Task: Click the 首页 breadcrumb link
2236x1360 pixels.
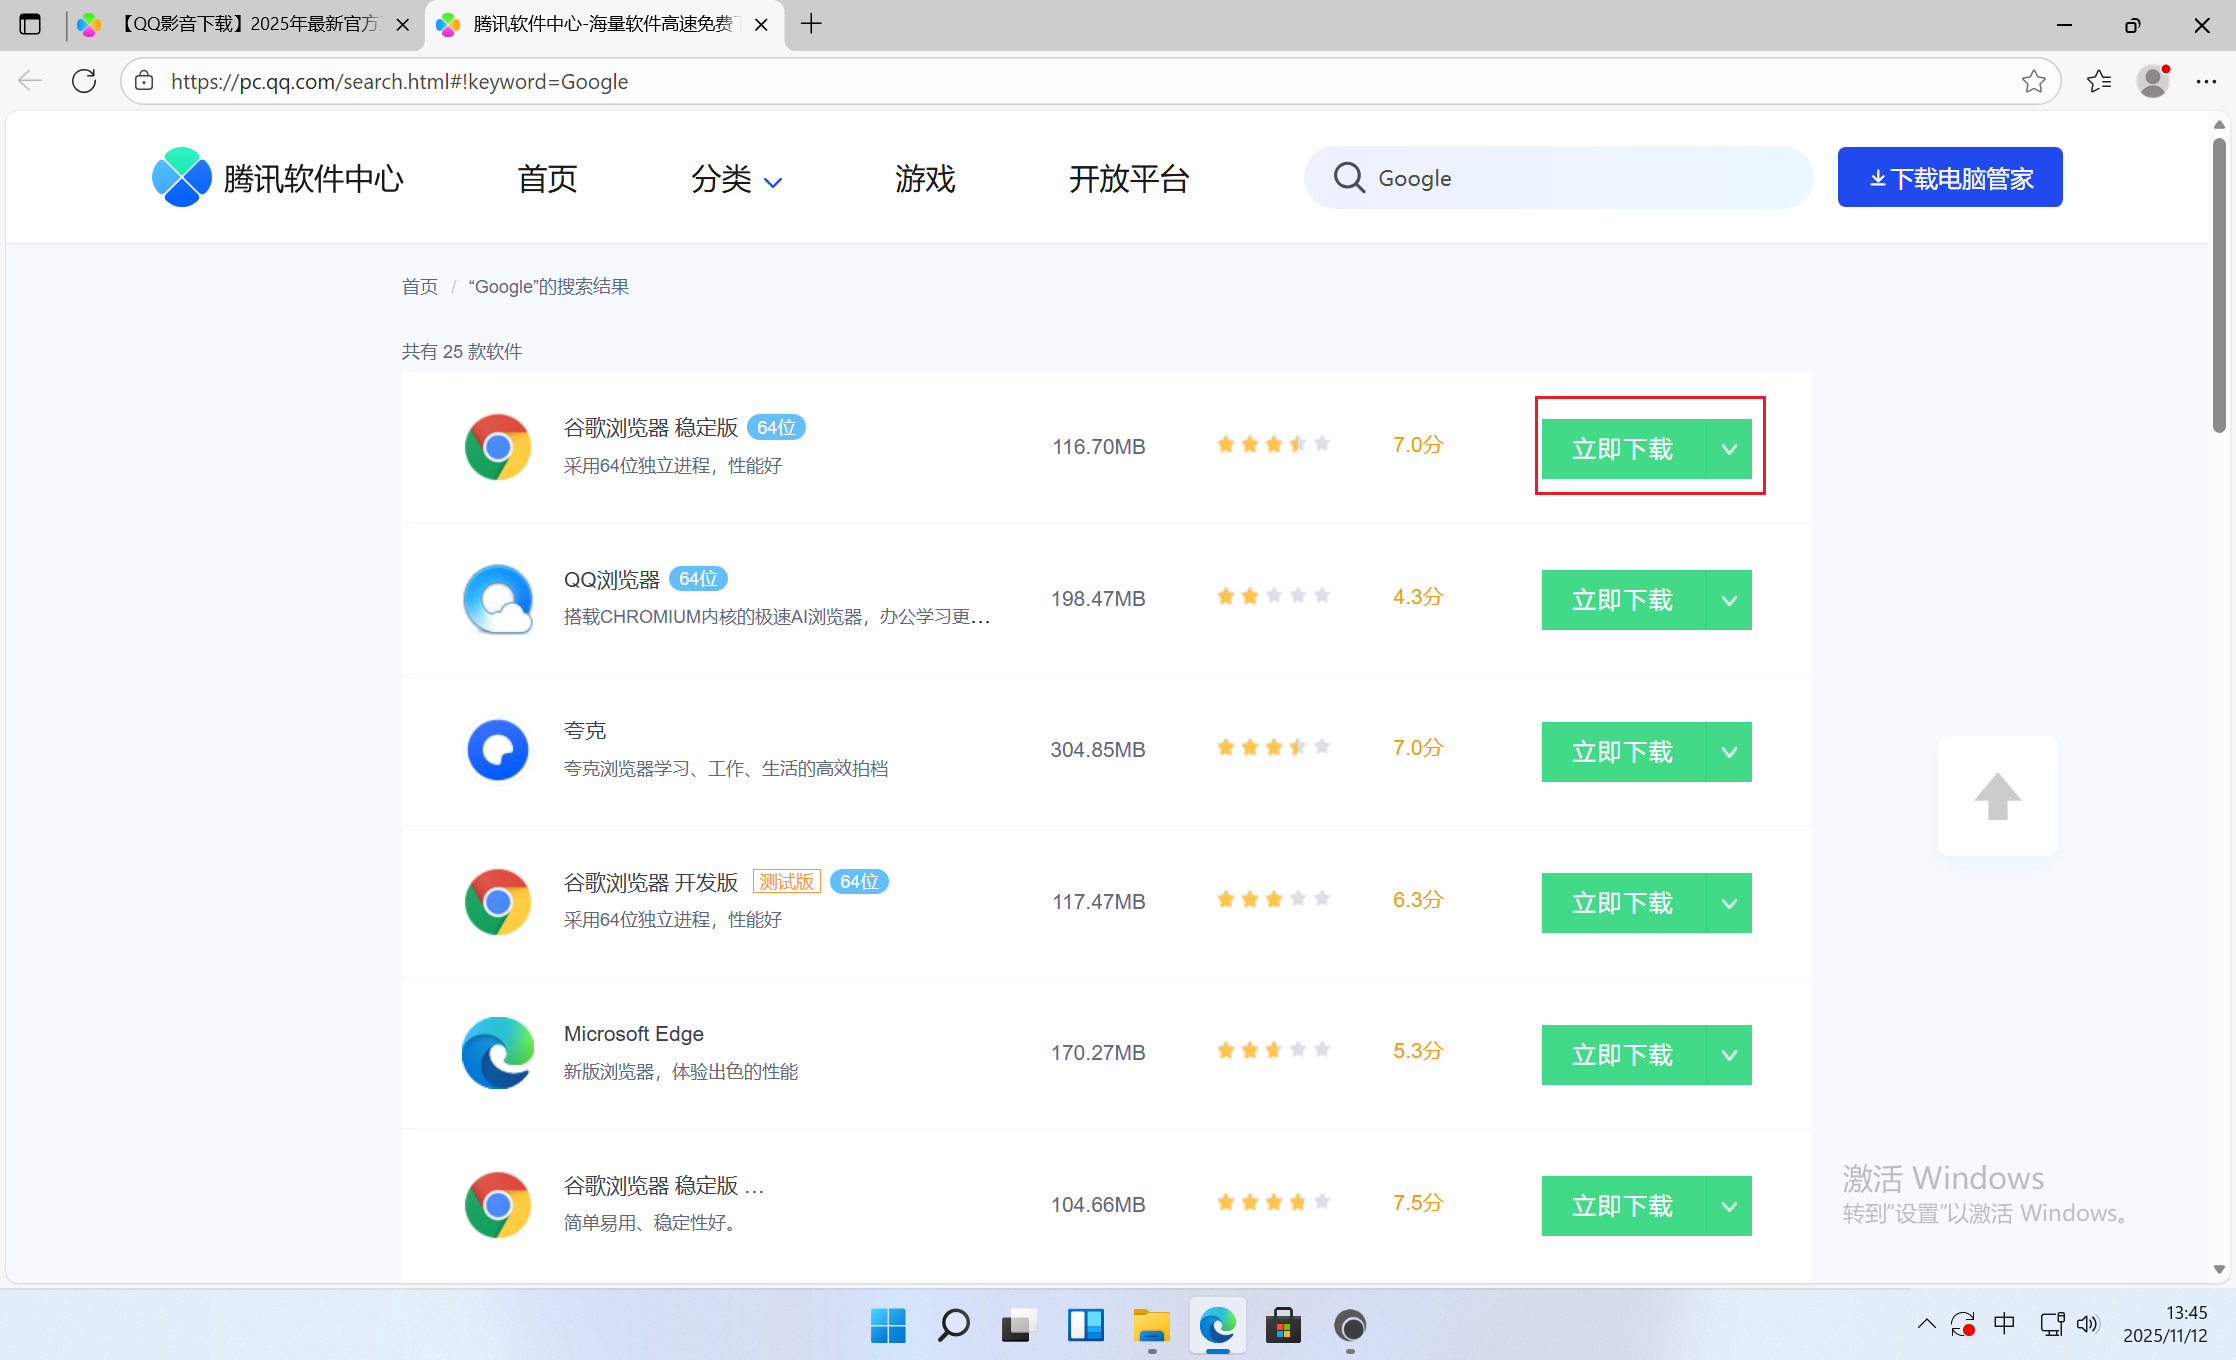Action: (x=419, y=287)
